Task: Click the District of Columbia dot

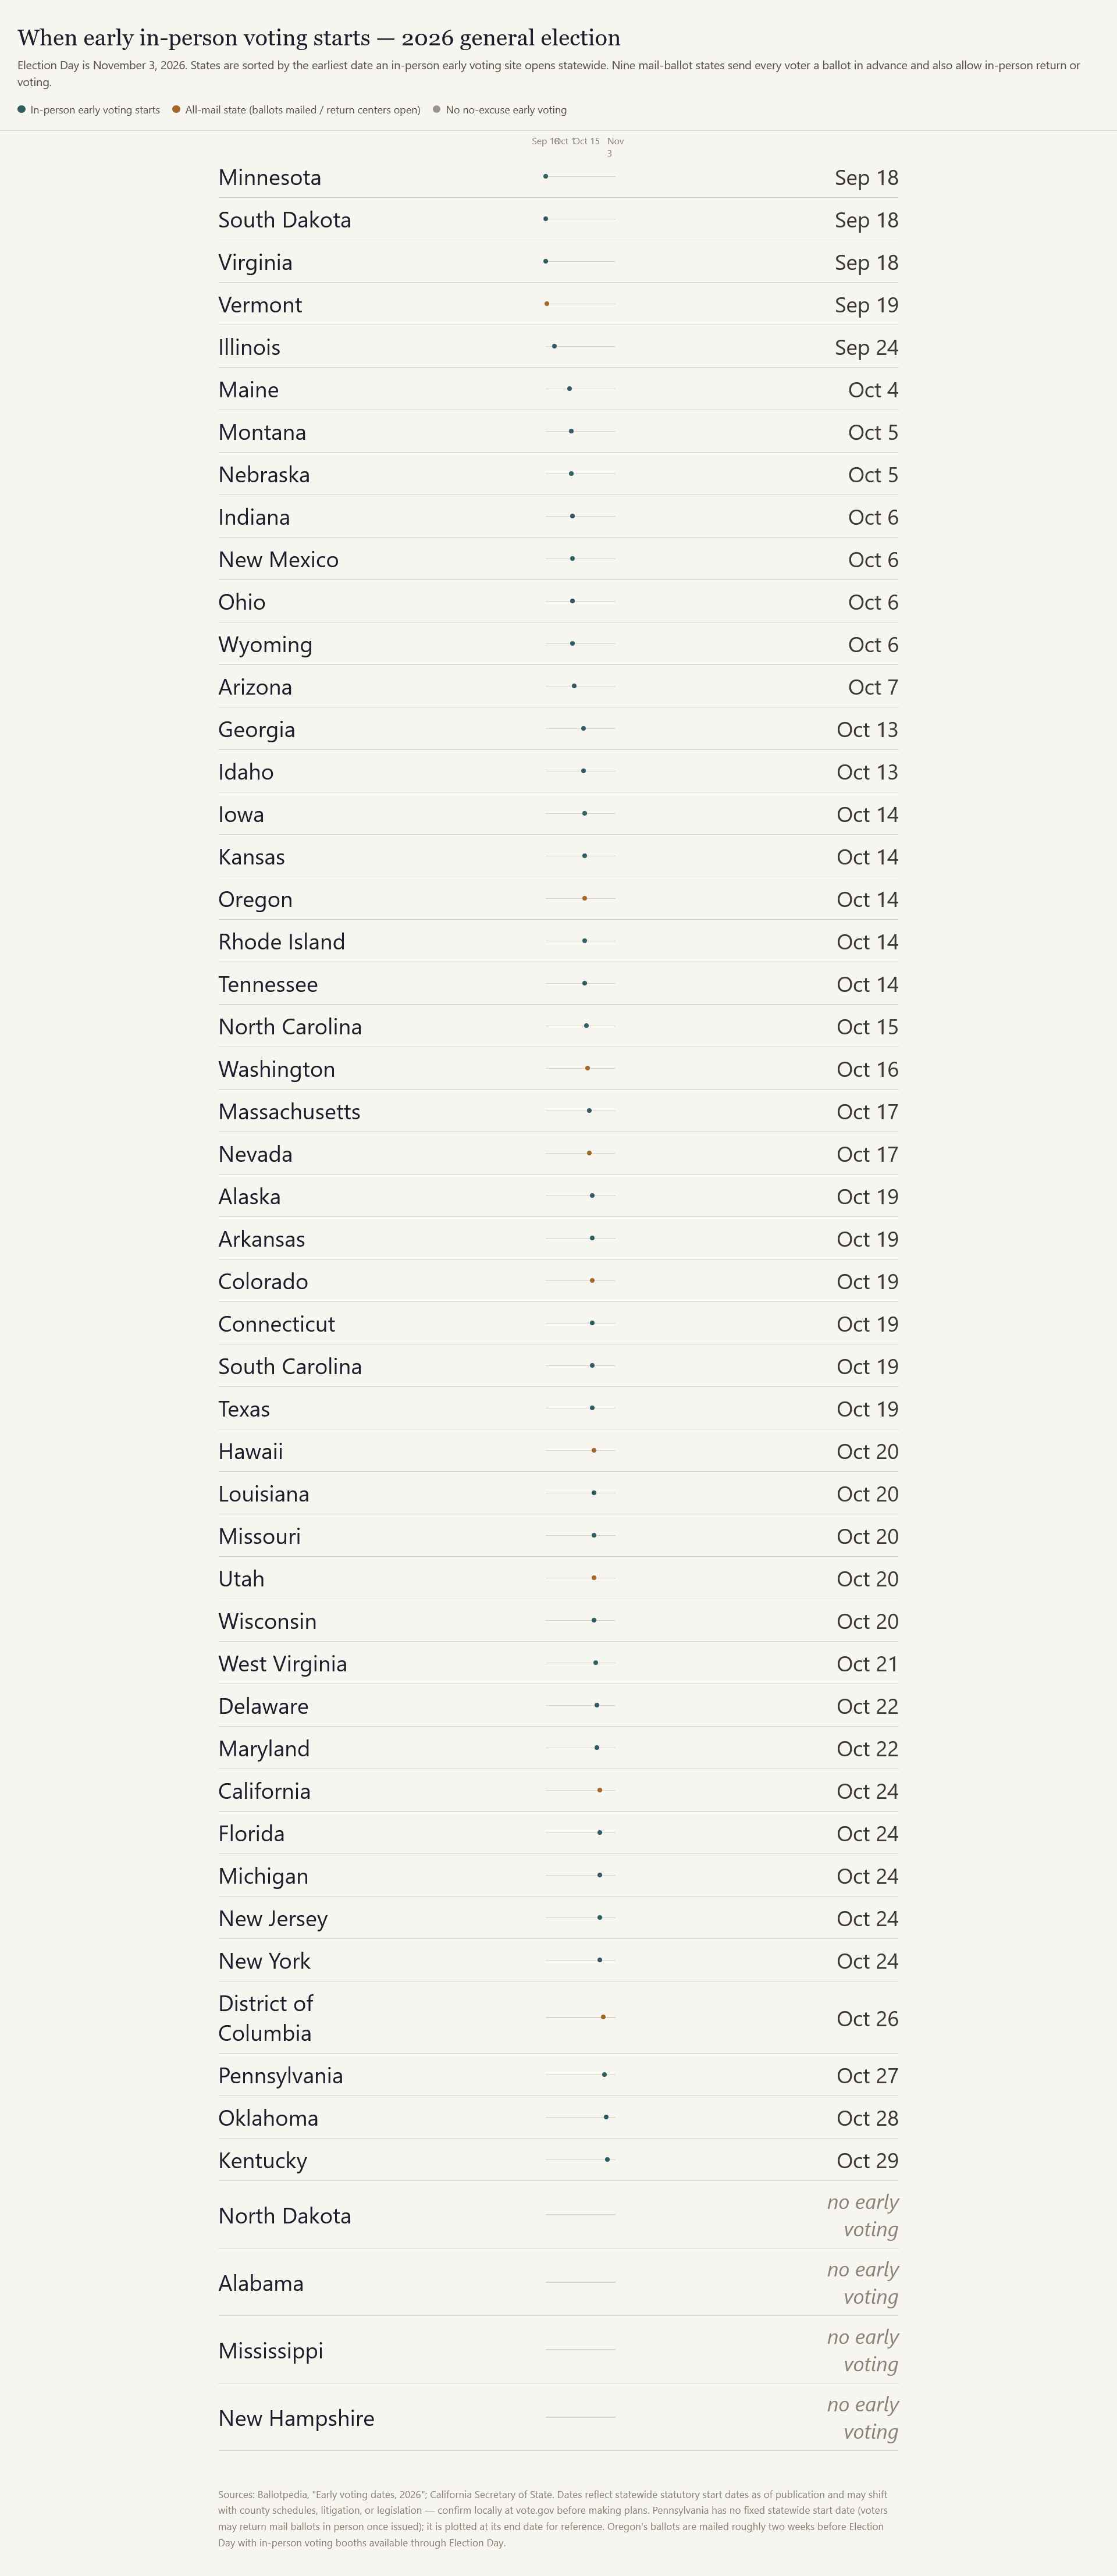Action: (x=603, y=2017)
